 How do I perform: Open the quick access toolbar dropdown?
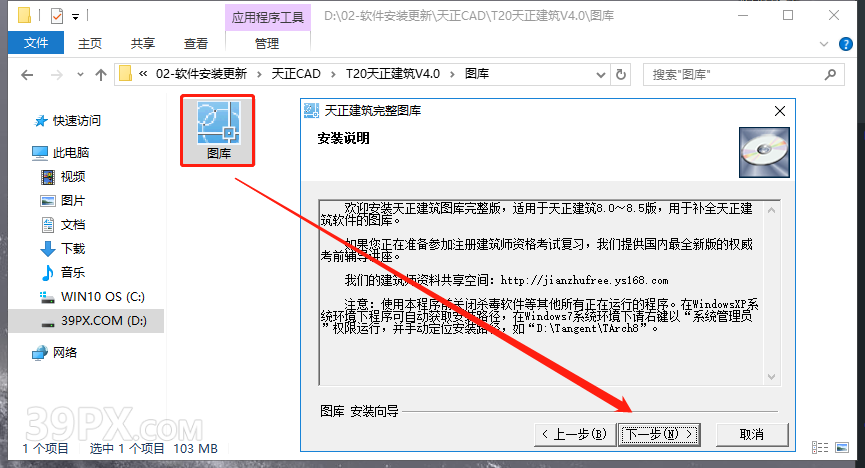[x=76, y=17]
